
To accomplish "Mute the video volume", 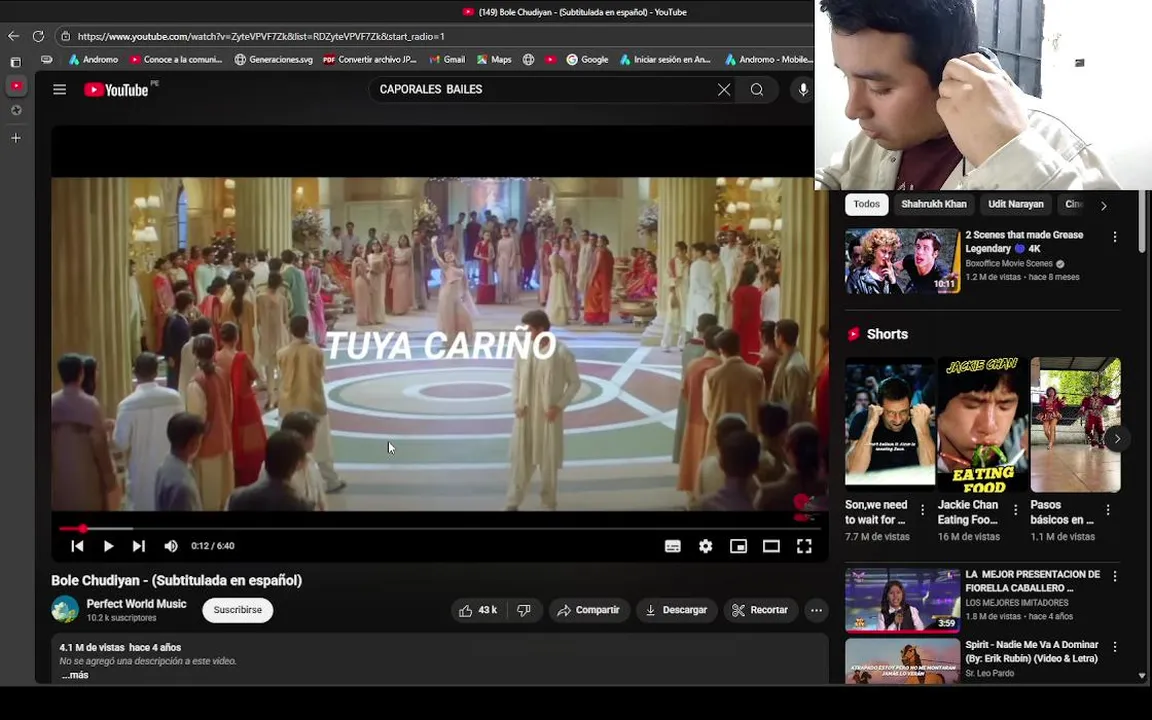I will 171,546.
